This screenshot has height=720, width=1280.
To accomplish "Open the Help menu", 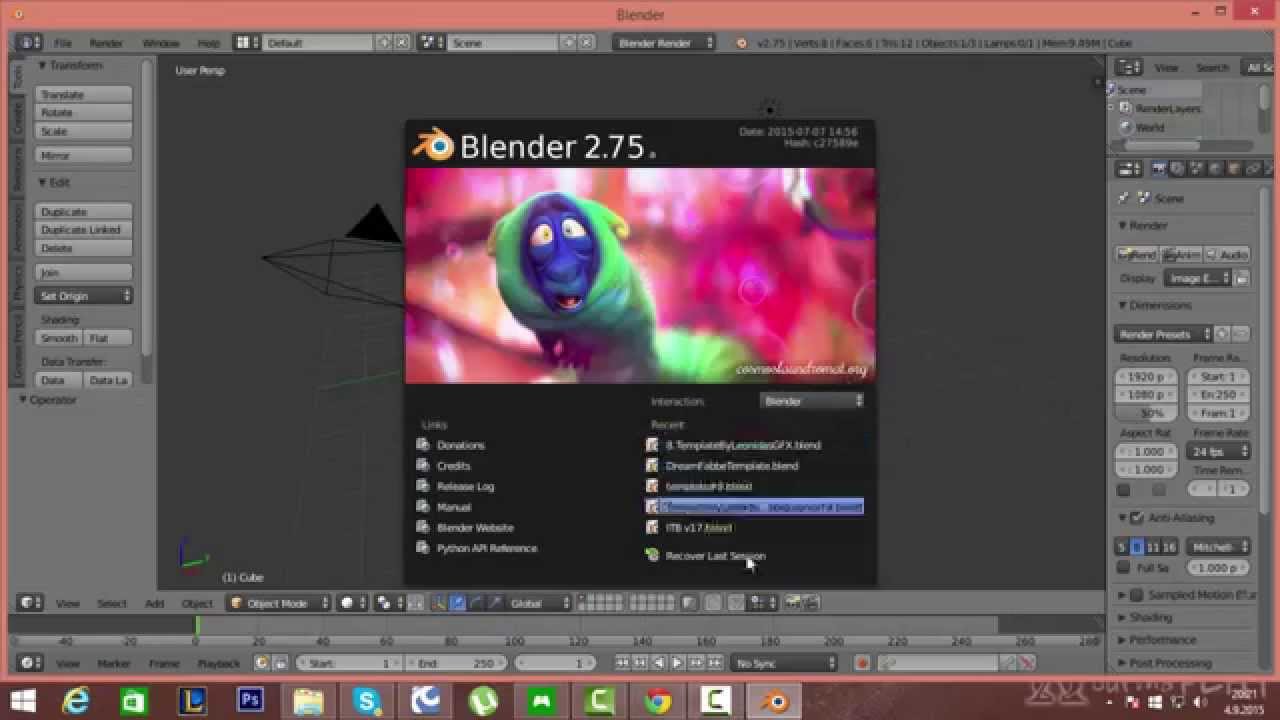I will [208, 43].
